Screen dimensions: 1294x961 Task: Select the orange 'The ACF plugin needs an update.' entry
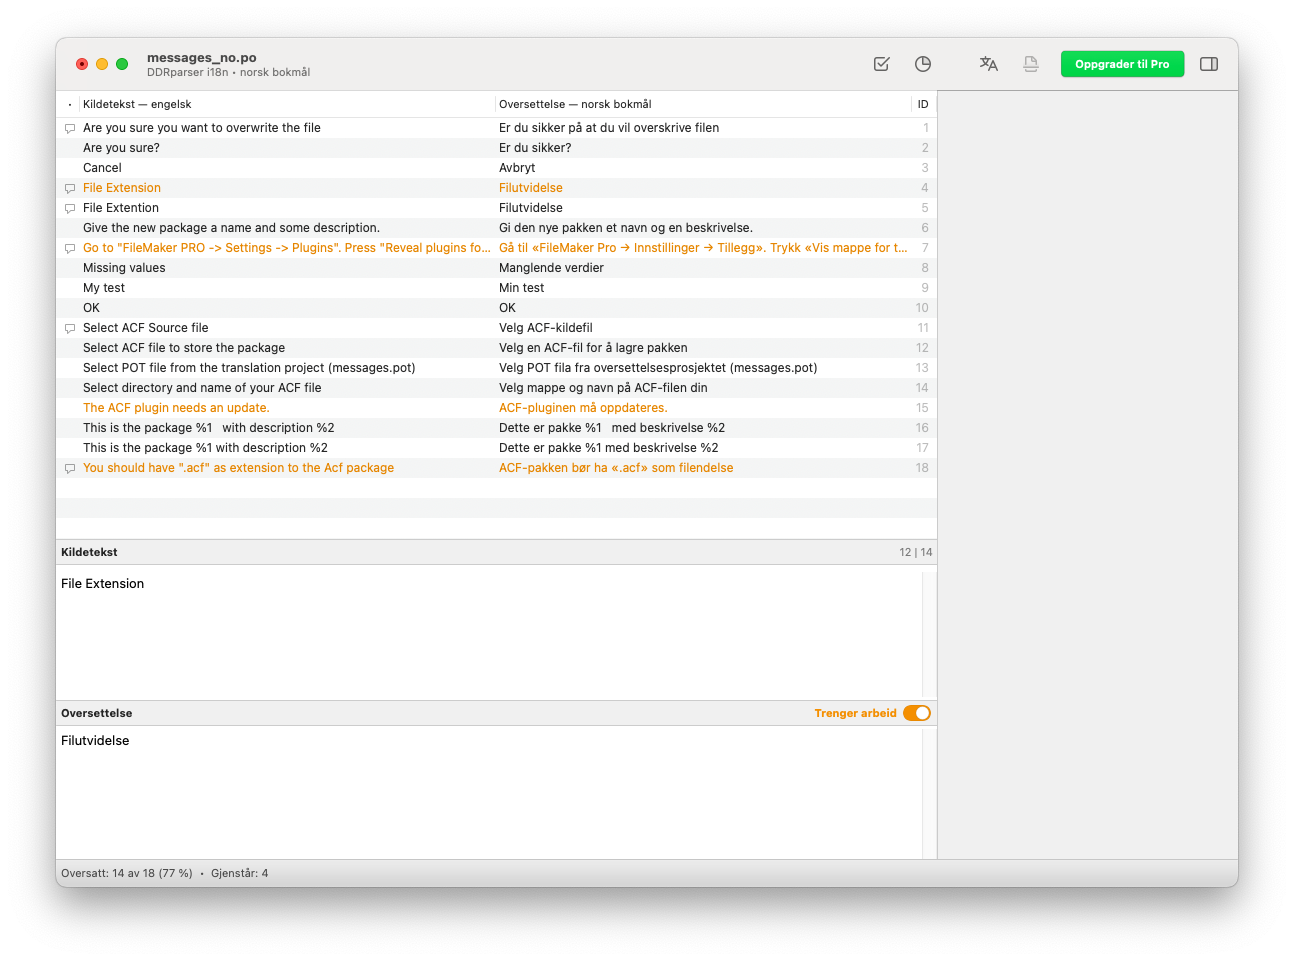point(176,408)
